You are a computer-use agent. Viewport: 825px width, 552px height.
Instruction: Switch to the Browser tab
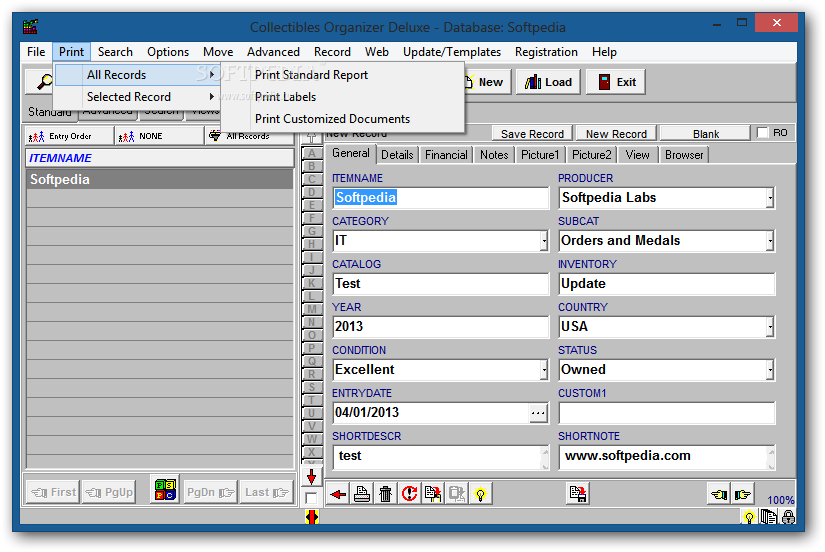(x=683, y=155)
